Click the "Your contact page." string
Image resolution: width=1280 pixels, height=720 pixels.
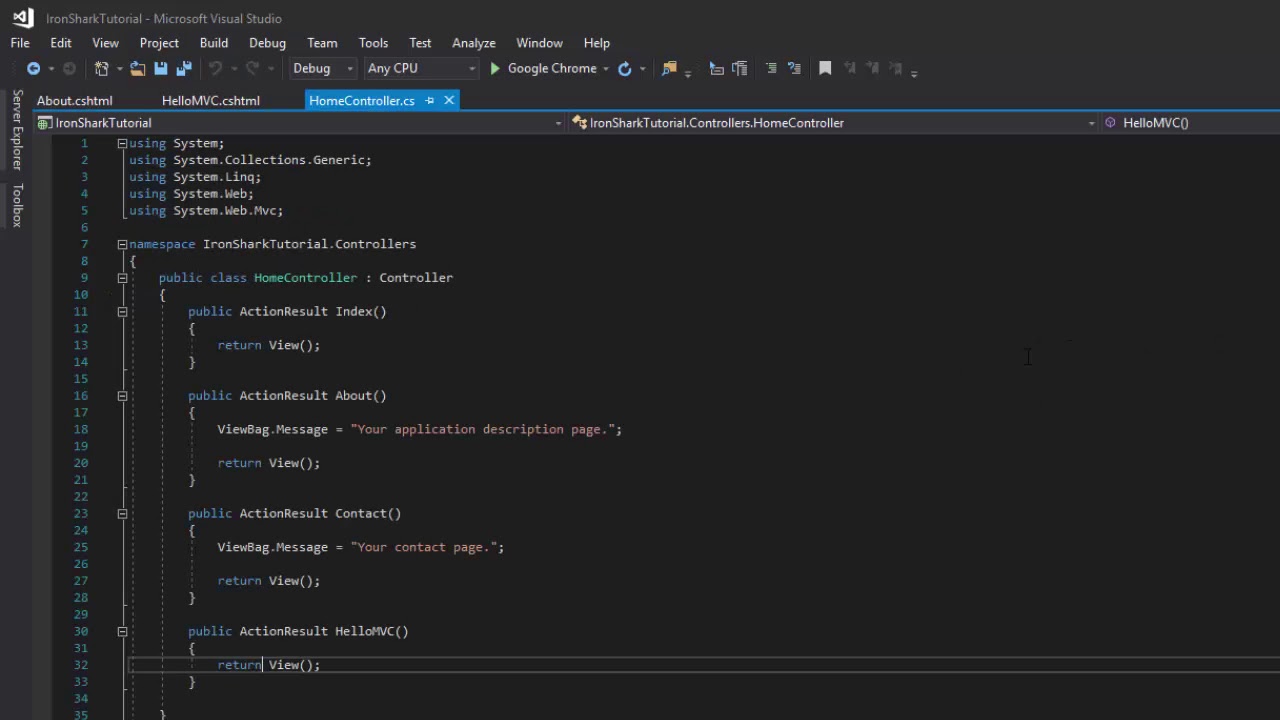point(424,548)
